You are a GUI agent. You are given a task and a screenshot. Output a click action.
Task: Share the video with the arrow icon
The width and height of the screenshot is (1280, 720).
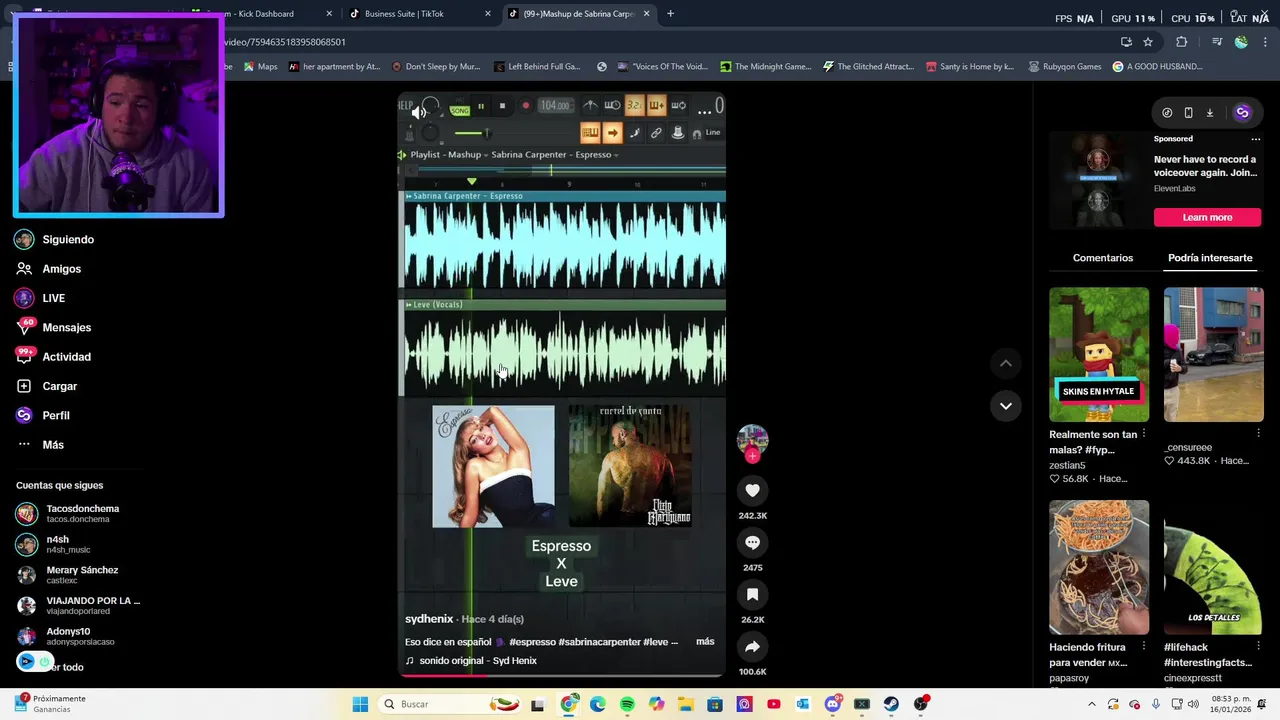point(752,647)
